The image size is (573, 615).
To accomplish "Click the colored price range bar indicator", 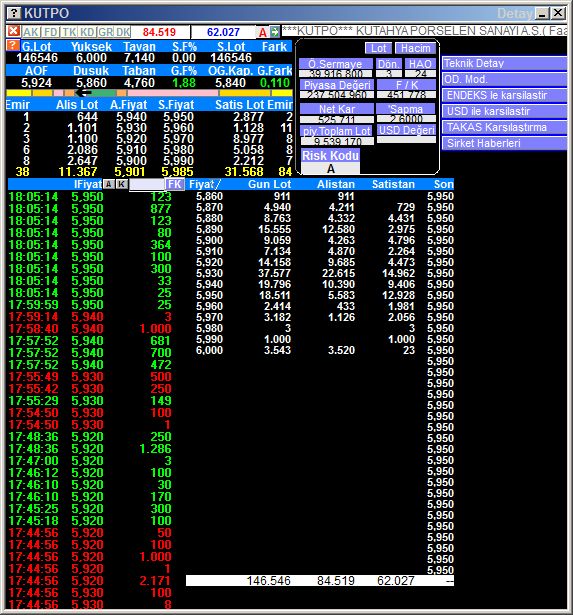I will tap(149, 93).
